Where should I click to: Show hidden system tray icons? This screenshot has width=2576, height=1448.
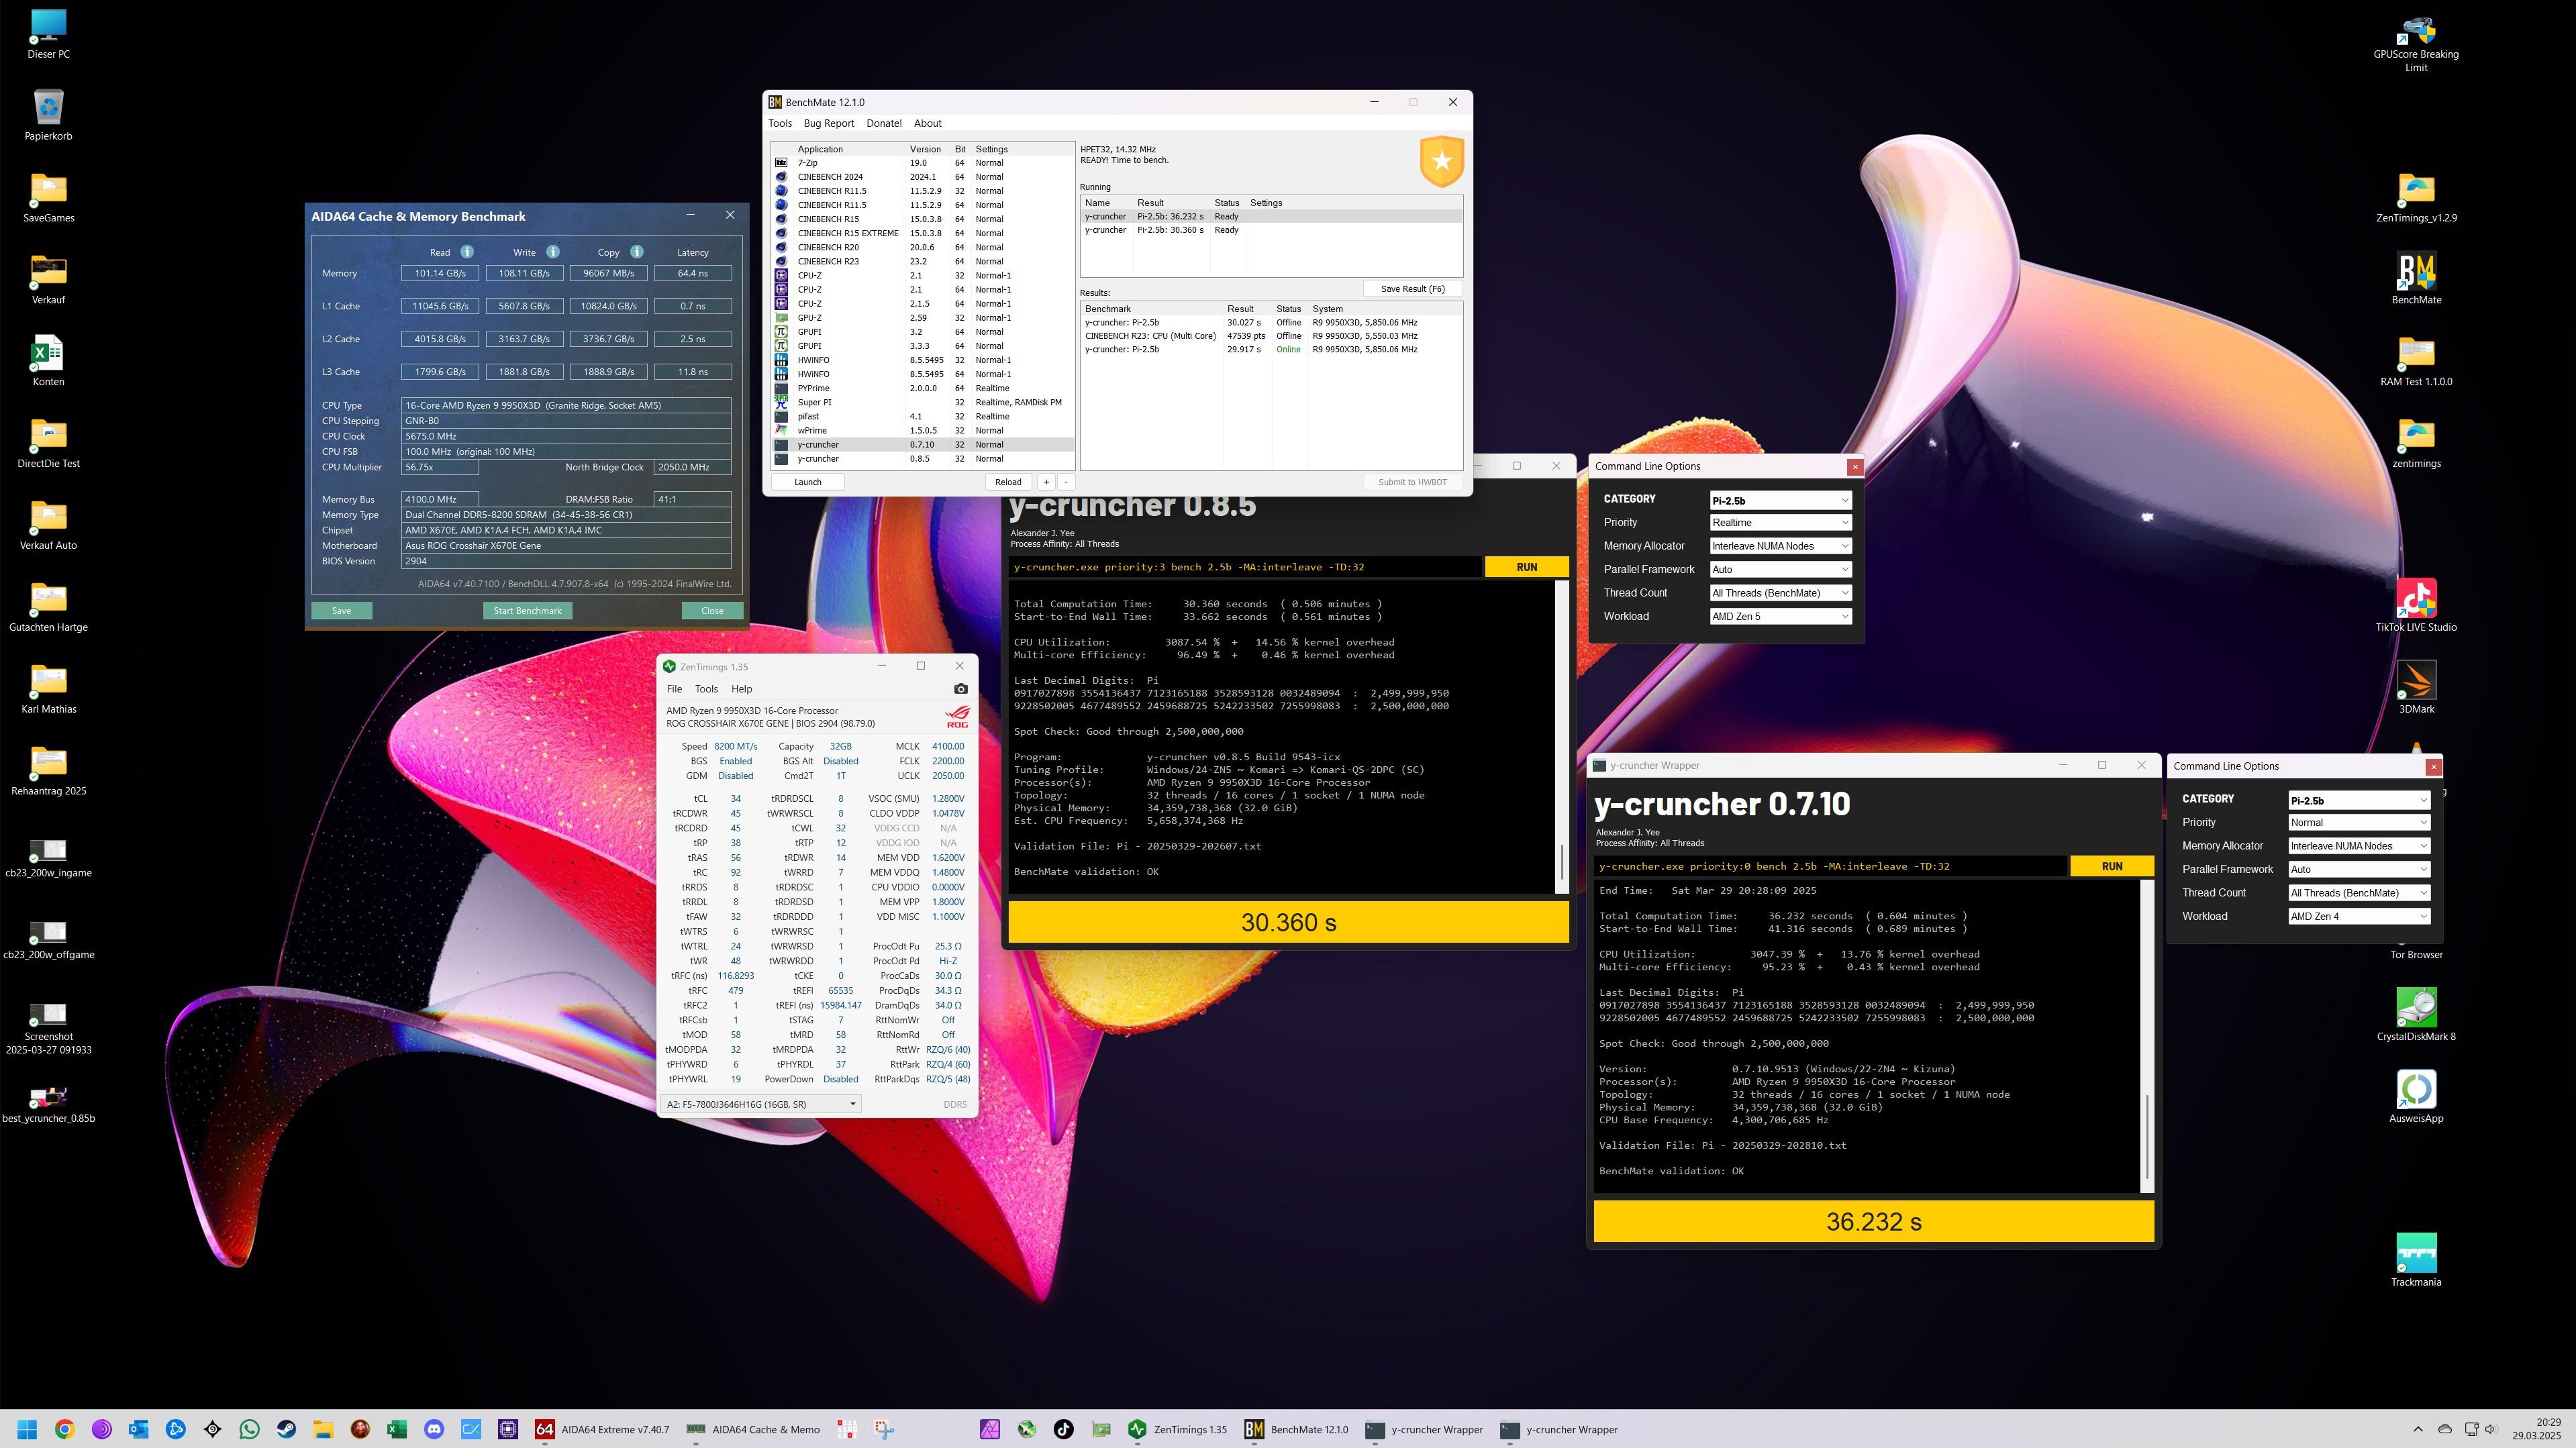click(2418, 1429)
